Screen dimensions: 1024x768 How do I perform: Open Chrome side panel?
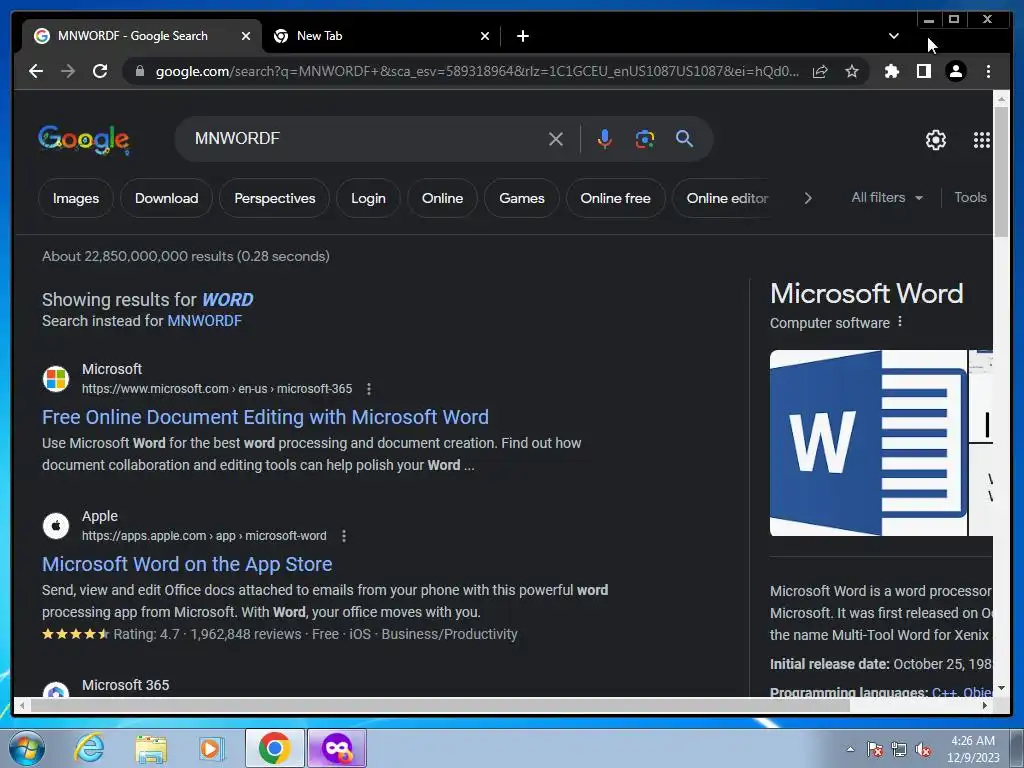(923, 71)
